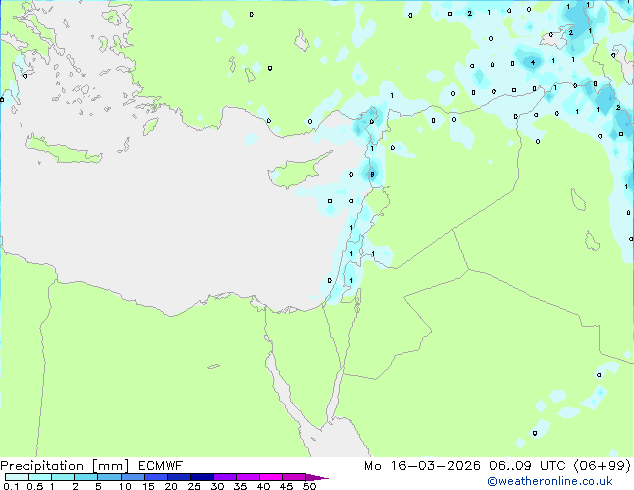
Task: Click the '[mm]' unit label
Action: click(110, 466)
